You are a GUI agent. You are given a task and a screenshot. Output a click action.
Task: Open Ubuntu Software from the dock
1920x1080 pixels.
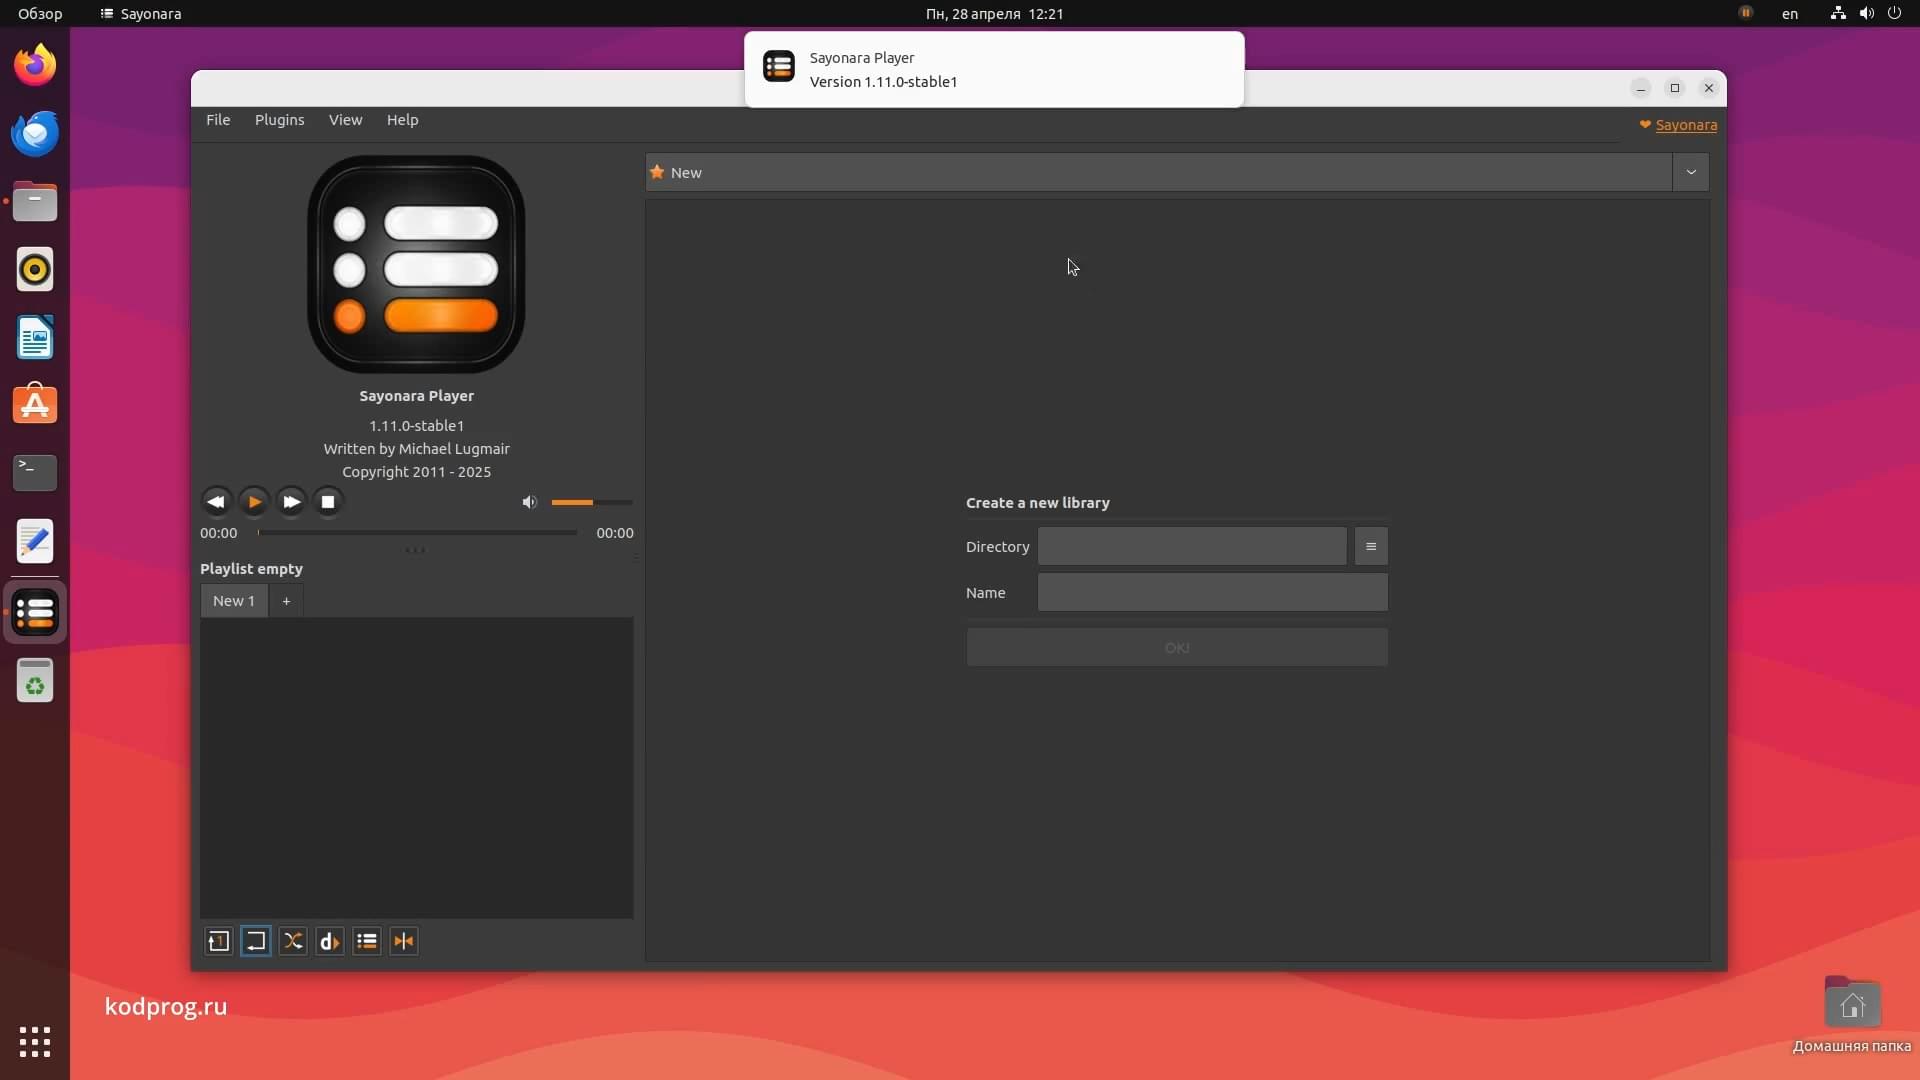pyautogui.click(x=35, y=405)
